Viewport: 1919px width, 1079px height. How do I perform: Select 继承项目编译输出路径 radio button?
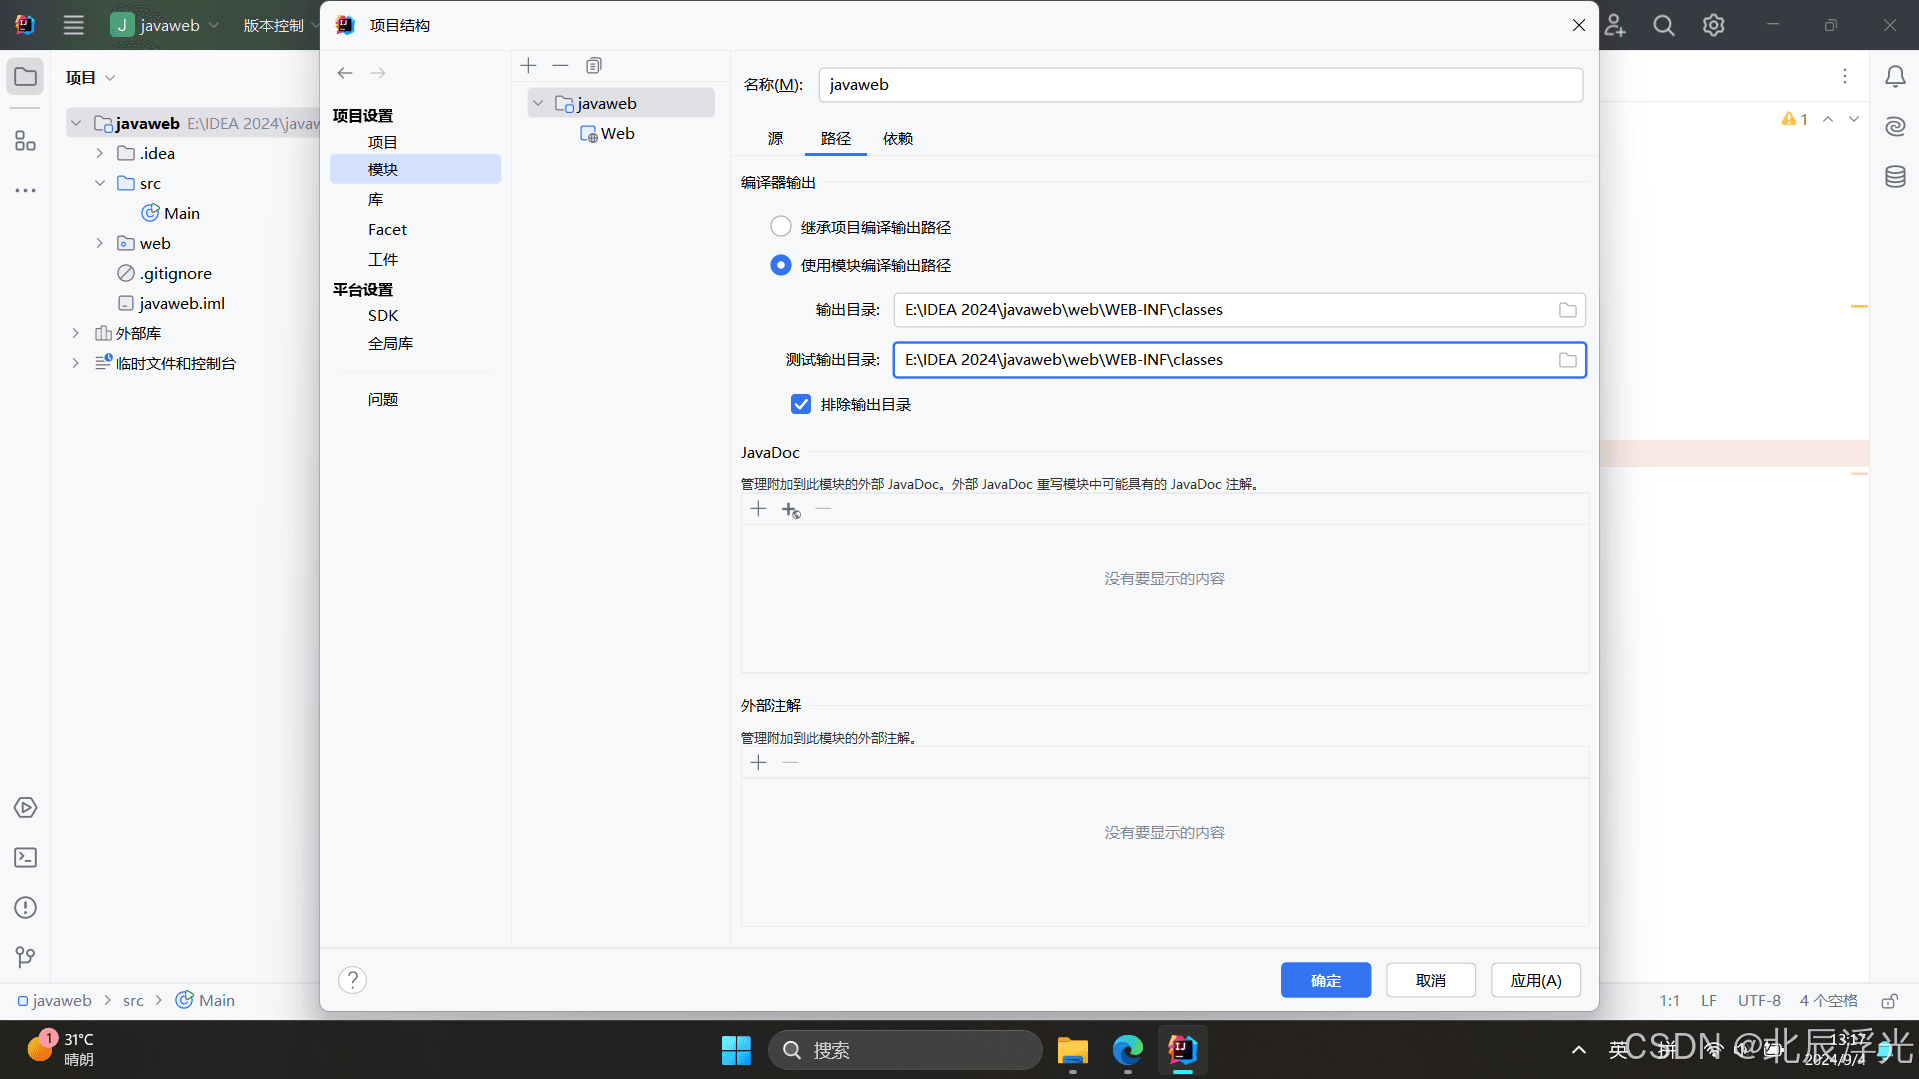[781, 227]
